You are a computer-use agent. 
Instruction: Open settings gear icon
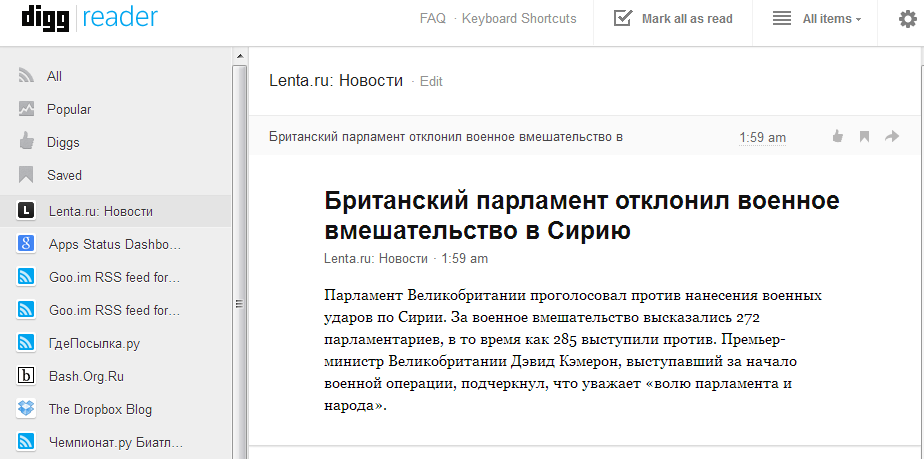point(908,19)
